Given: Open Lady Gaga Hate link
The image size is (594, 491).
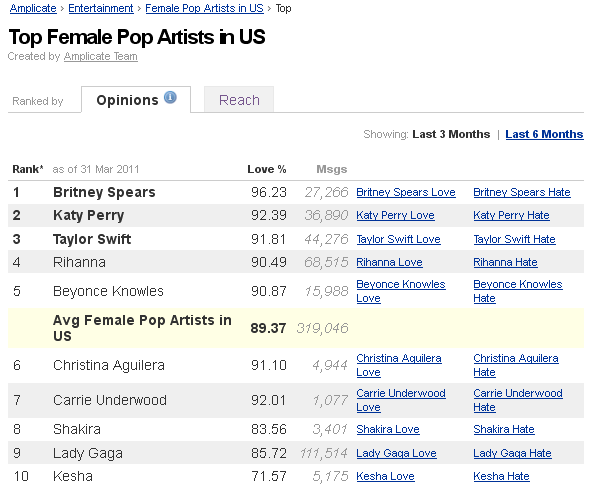Looking at the screenshot, I should (512, 453).
